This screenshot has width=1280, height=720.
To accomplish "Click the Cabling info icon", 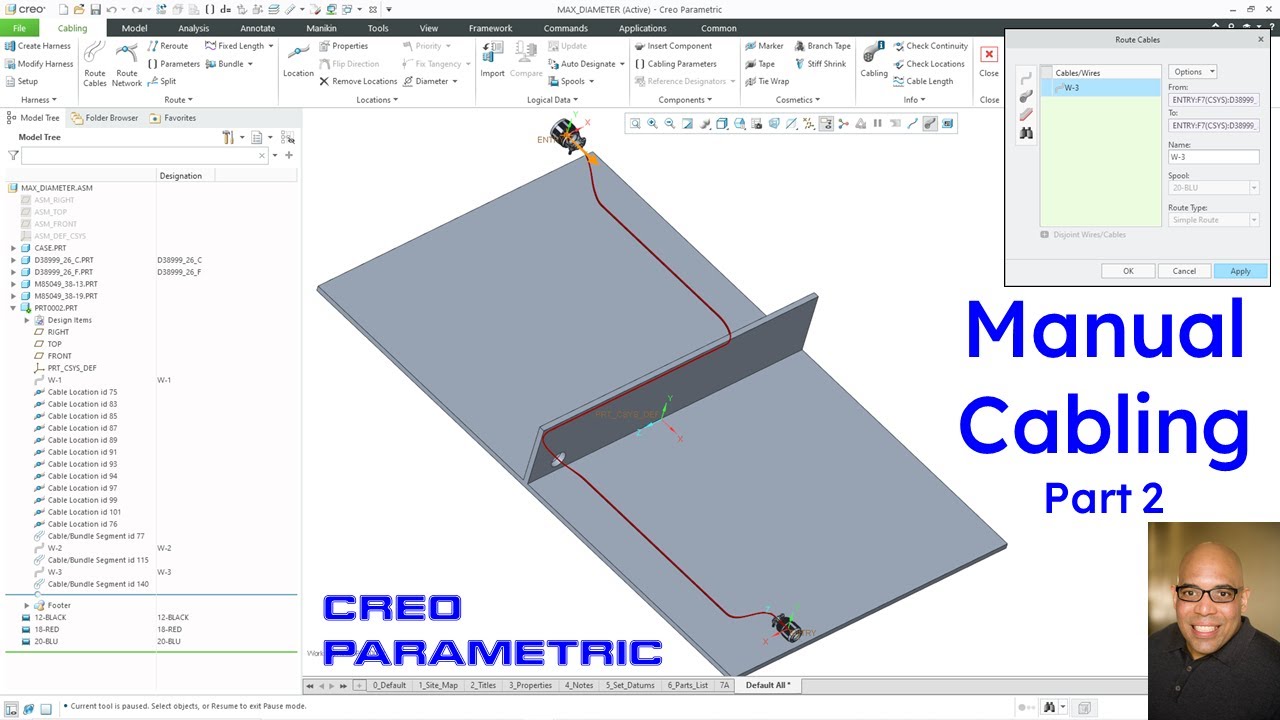I will (874, 60).
